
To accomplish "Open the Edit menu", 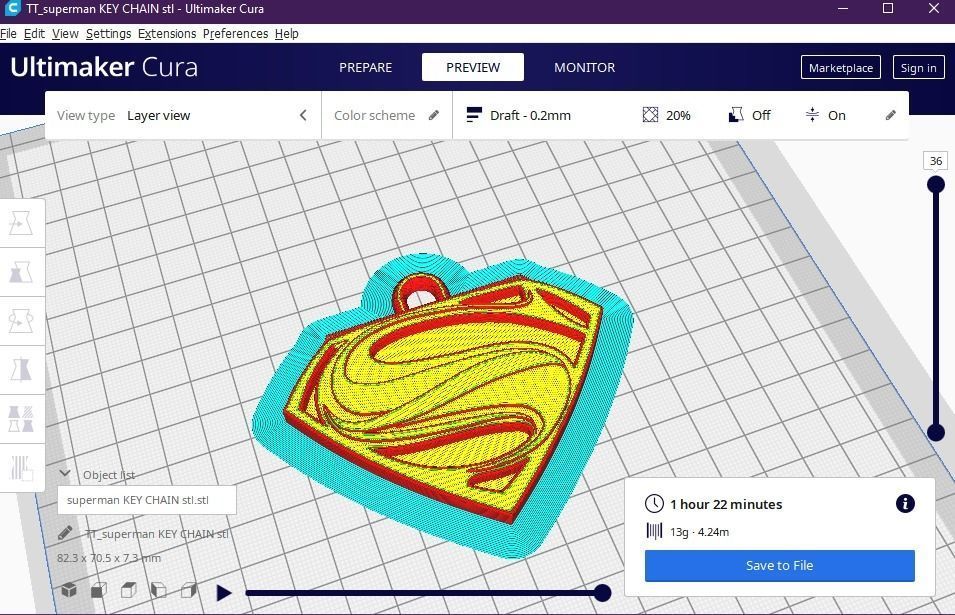I will point(34,33).
